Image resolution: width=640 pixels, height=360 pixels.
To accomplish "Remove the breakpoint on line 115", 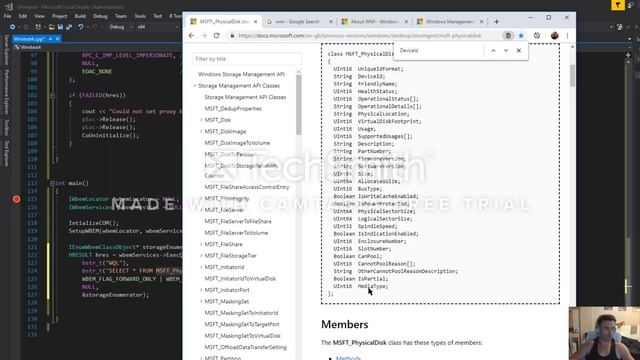I will point(16,199).
